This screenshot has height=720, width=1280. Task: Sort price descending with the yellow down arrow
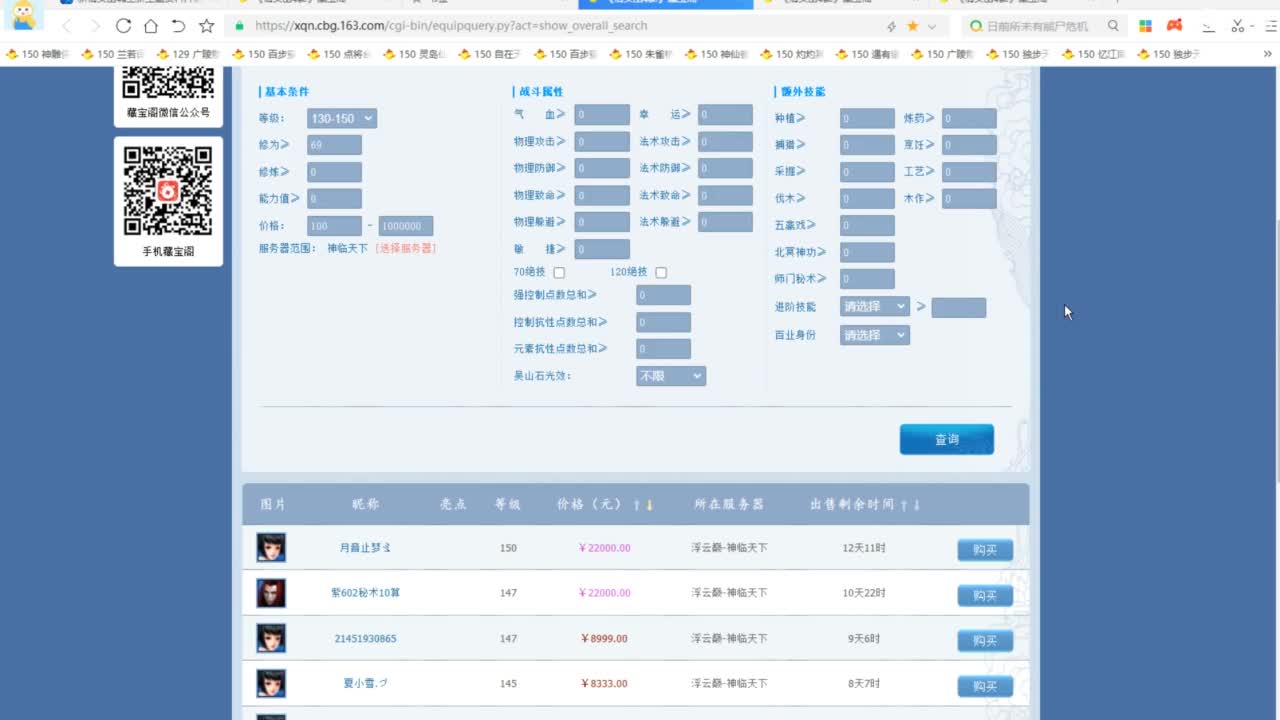pyautogui.click(x=649, y=505)
